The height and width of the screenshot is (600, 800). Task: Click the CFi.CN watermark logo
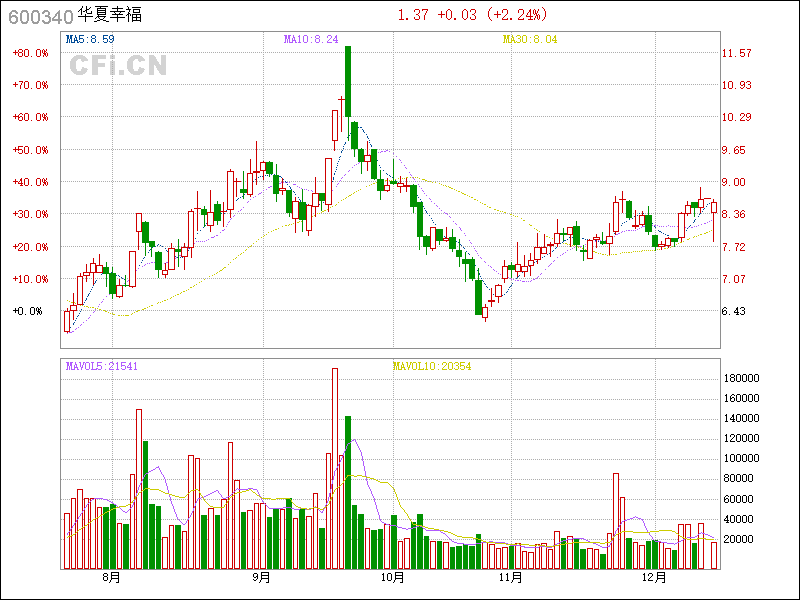(x=118, y=66)
